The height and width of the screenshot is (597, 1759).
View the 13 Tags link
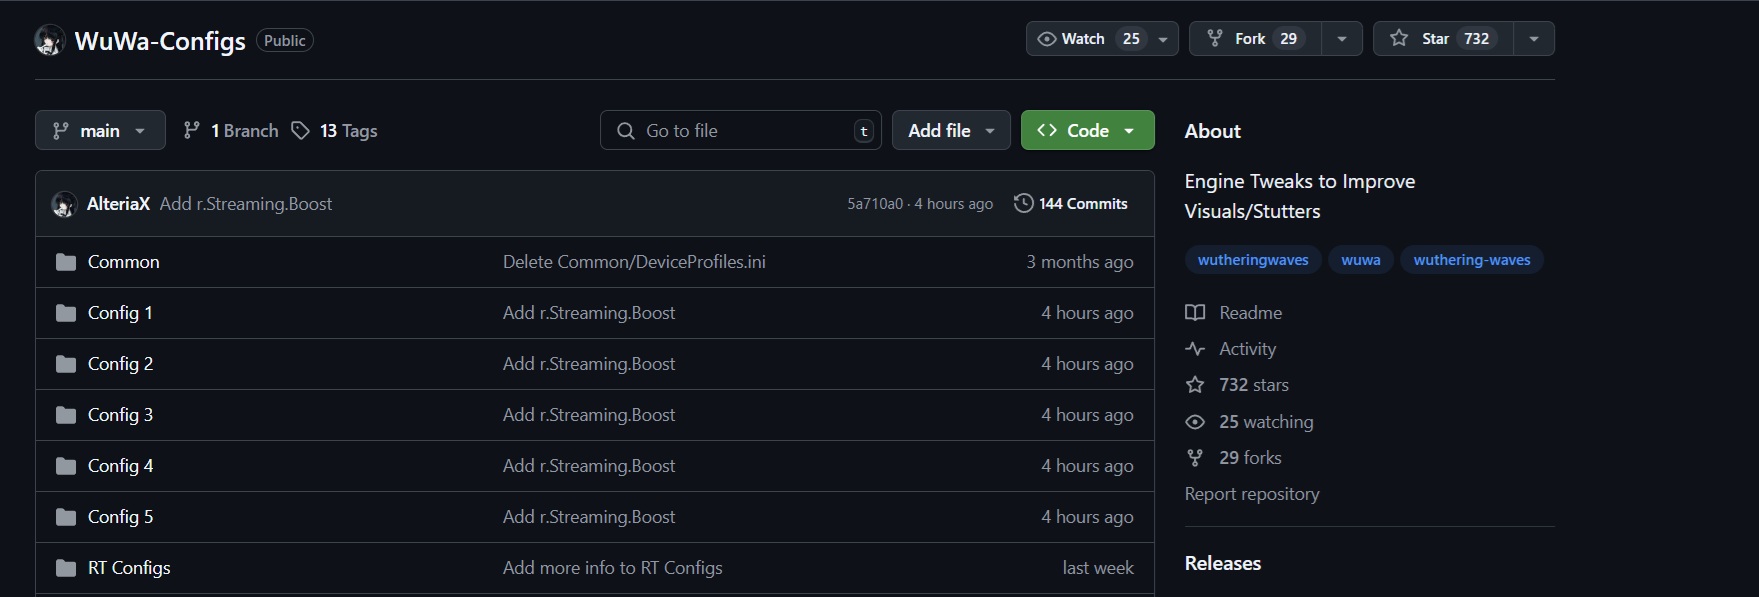pos(335,131)
